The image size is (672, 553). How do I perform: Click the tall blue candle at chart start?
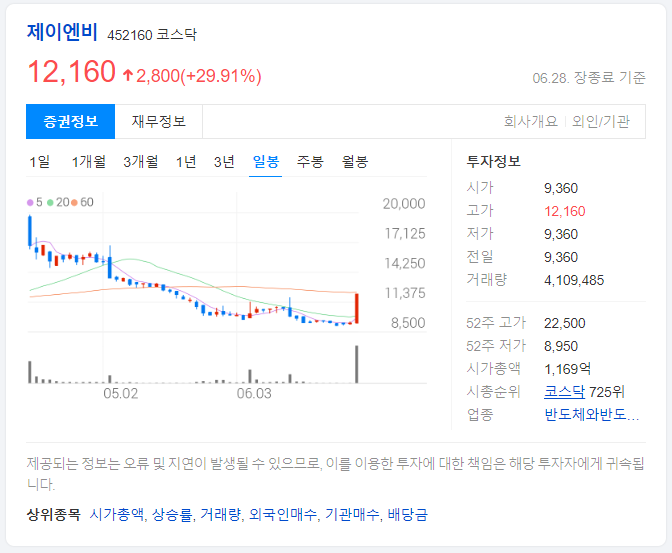click(30, 232)
